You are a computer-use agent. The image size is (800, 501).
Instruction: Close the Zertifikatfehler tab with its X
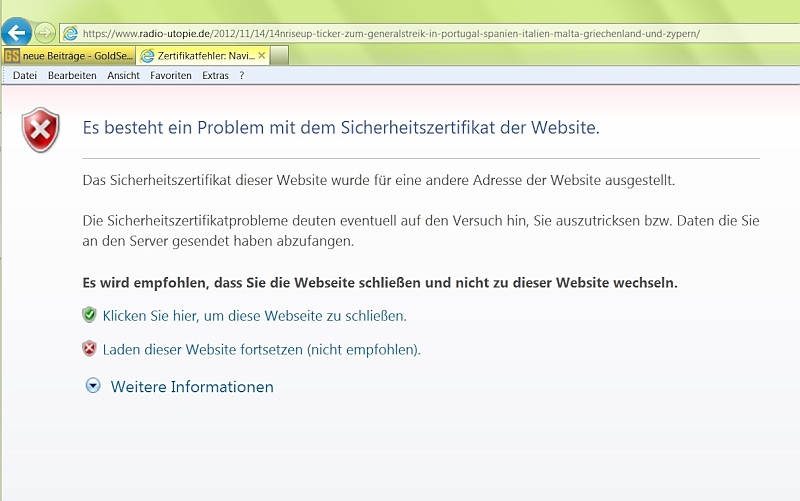(262, 56)
